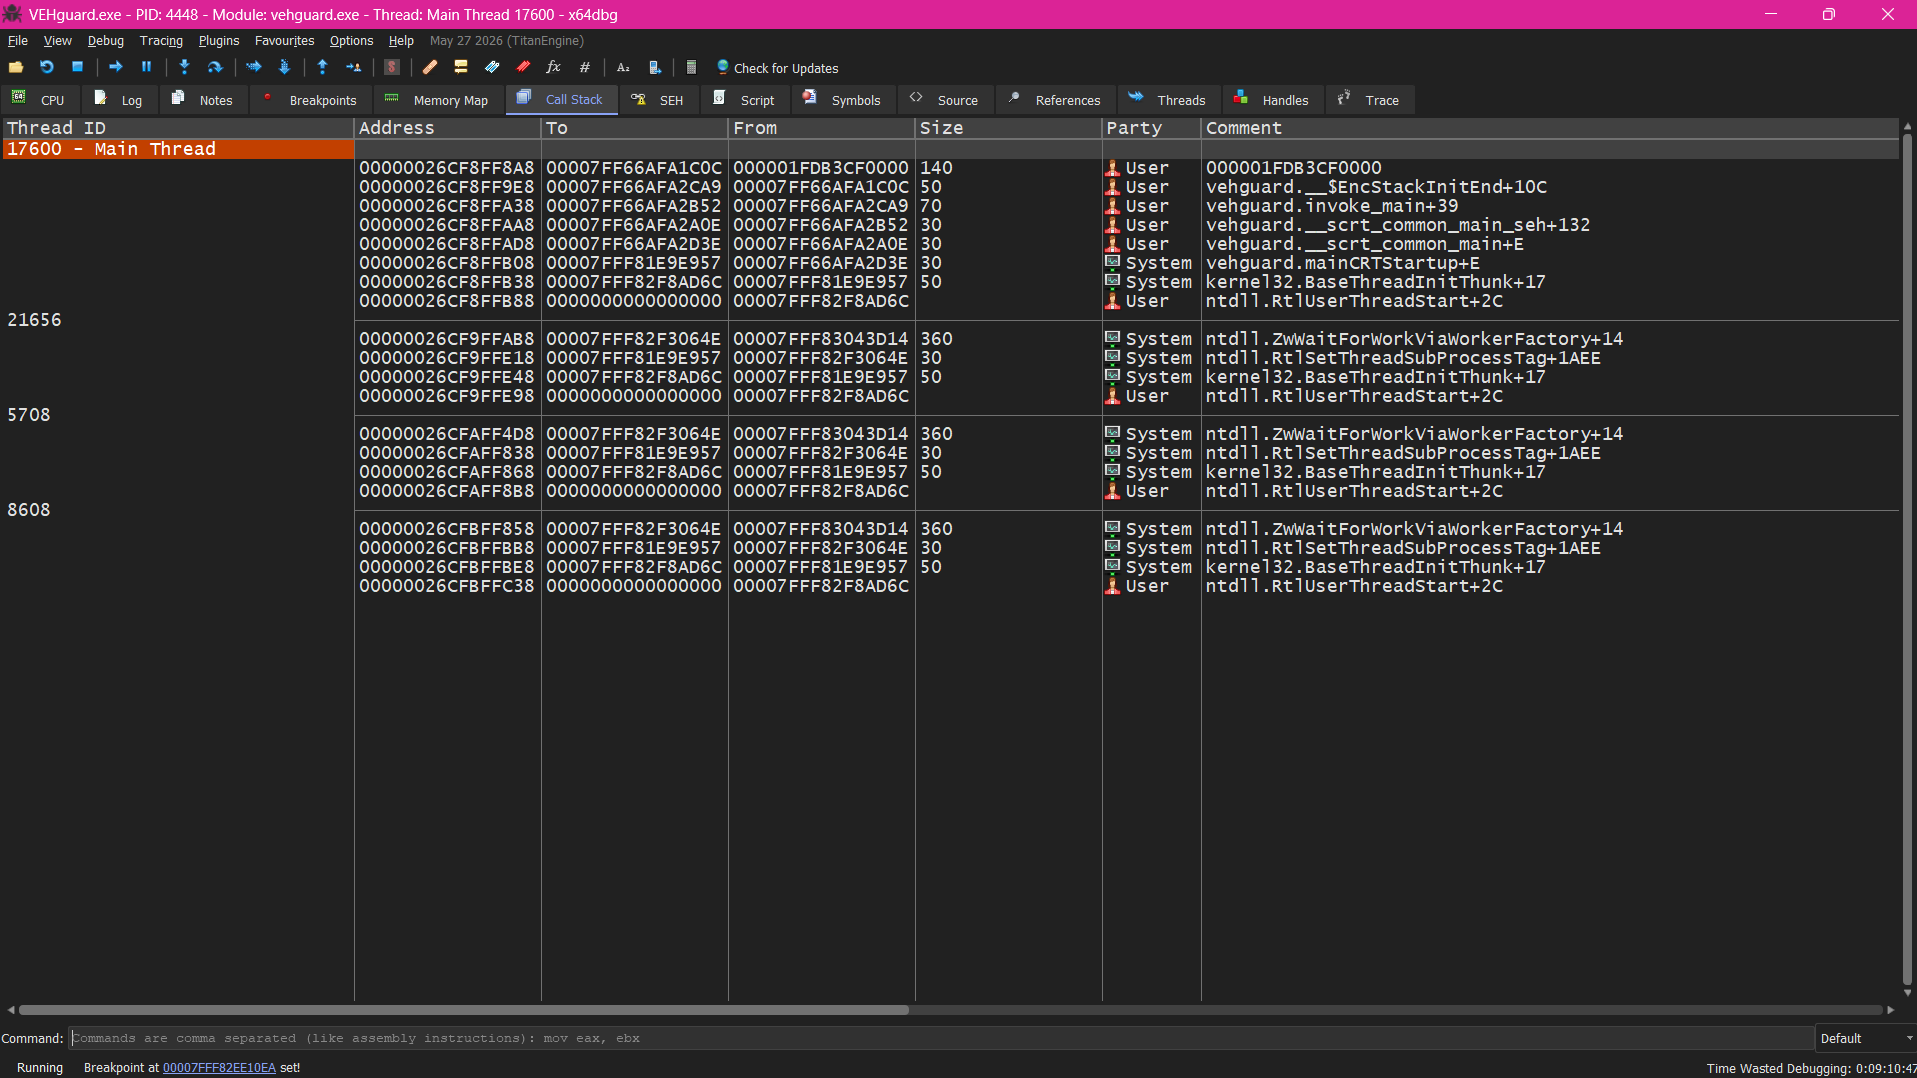Click the Trace Over toolbar icon
The image size is (1917, 1078).
(284, 67)
